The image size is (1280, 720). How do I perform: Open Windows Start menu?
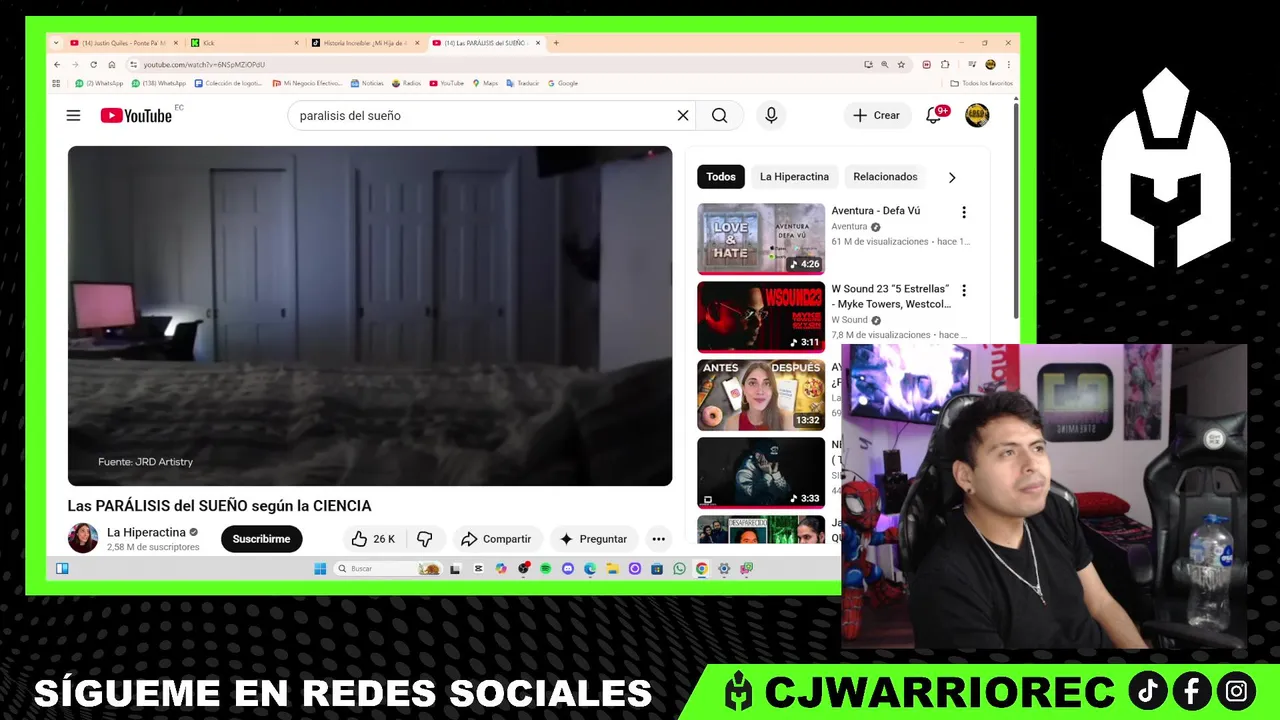pos(320,568)
